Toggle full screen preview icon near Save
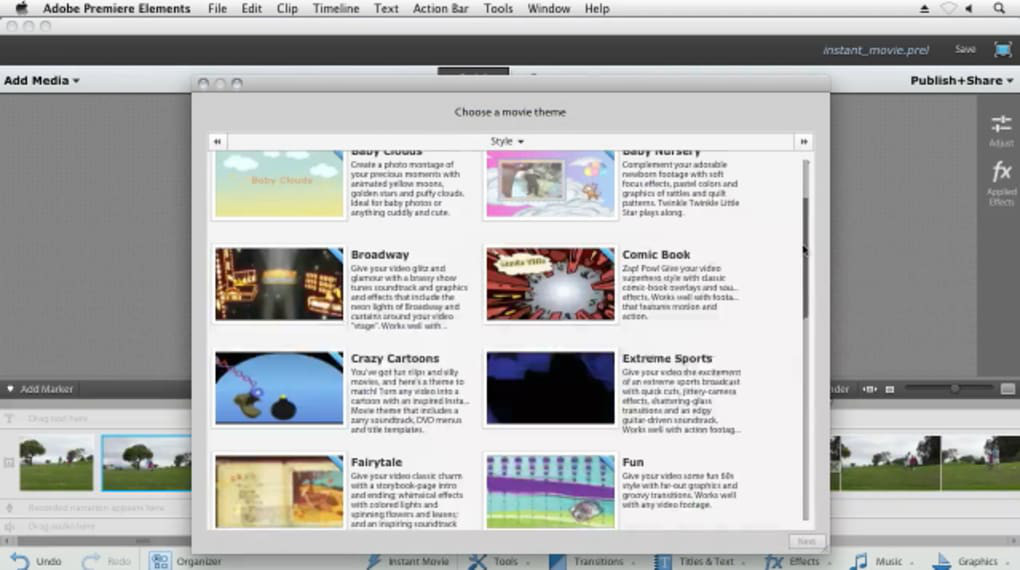This screenshot has height=570, width=1020. (x=1002, y=49)
